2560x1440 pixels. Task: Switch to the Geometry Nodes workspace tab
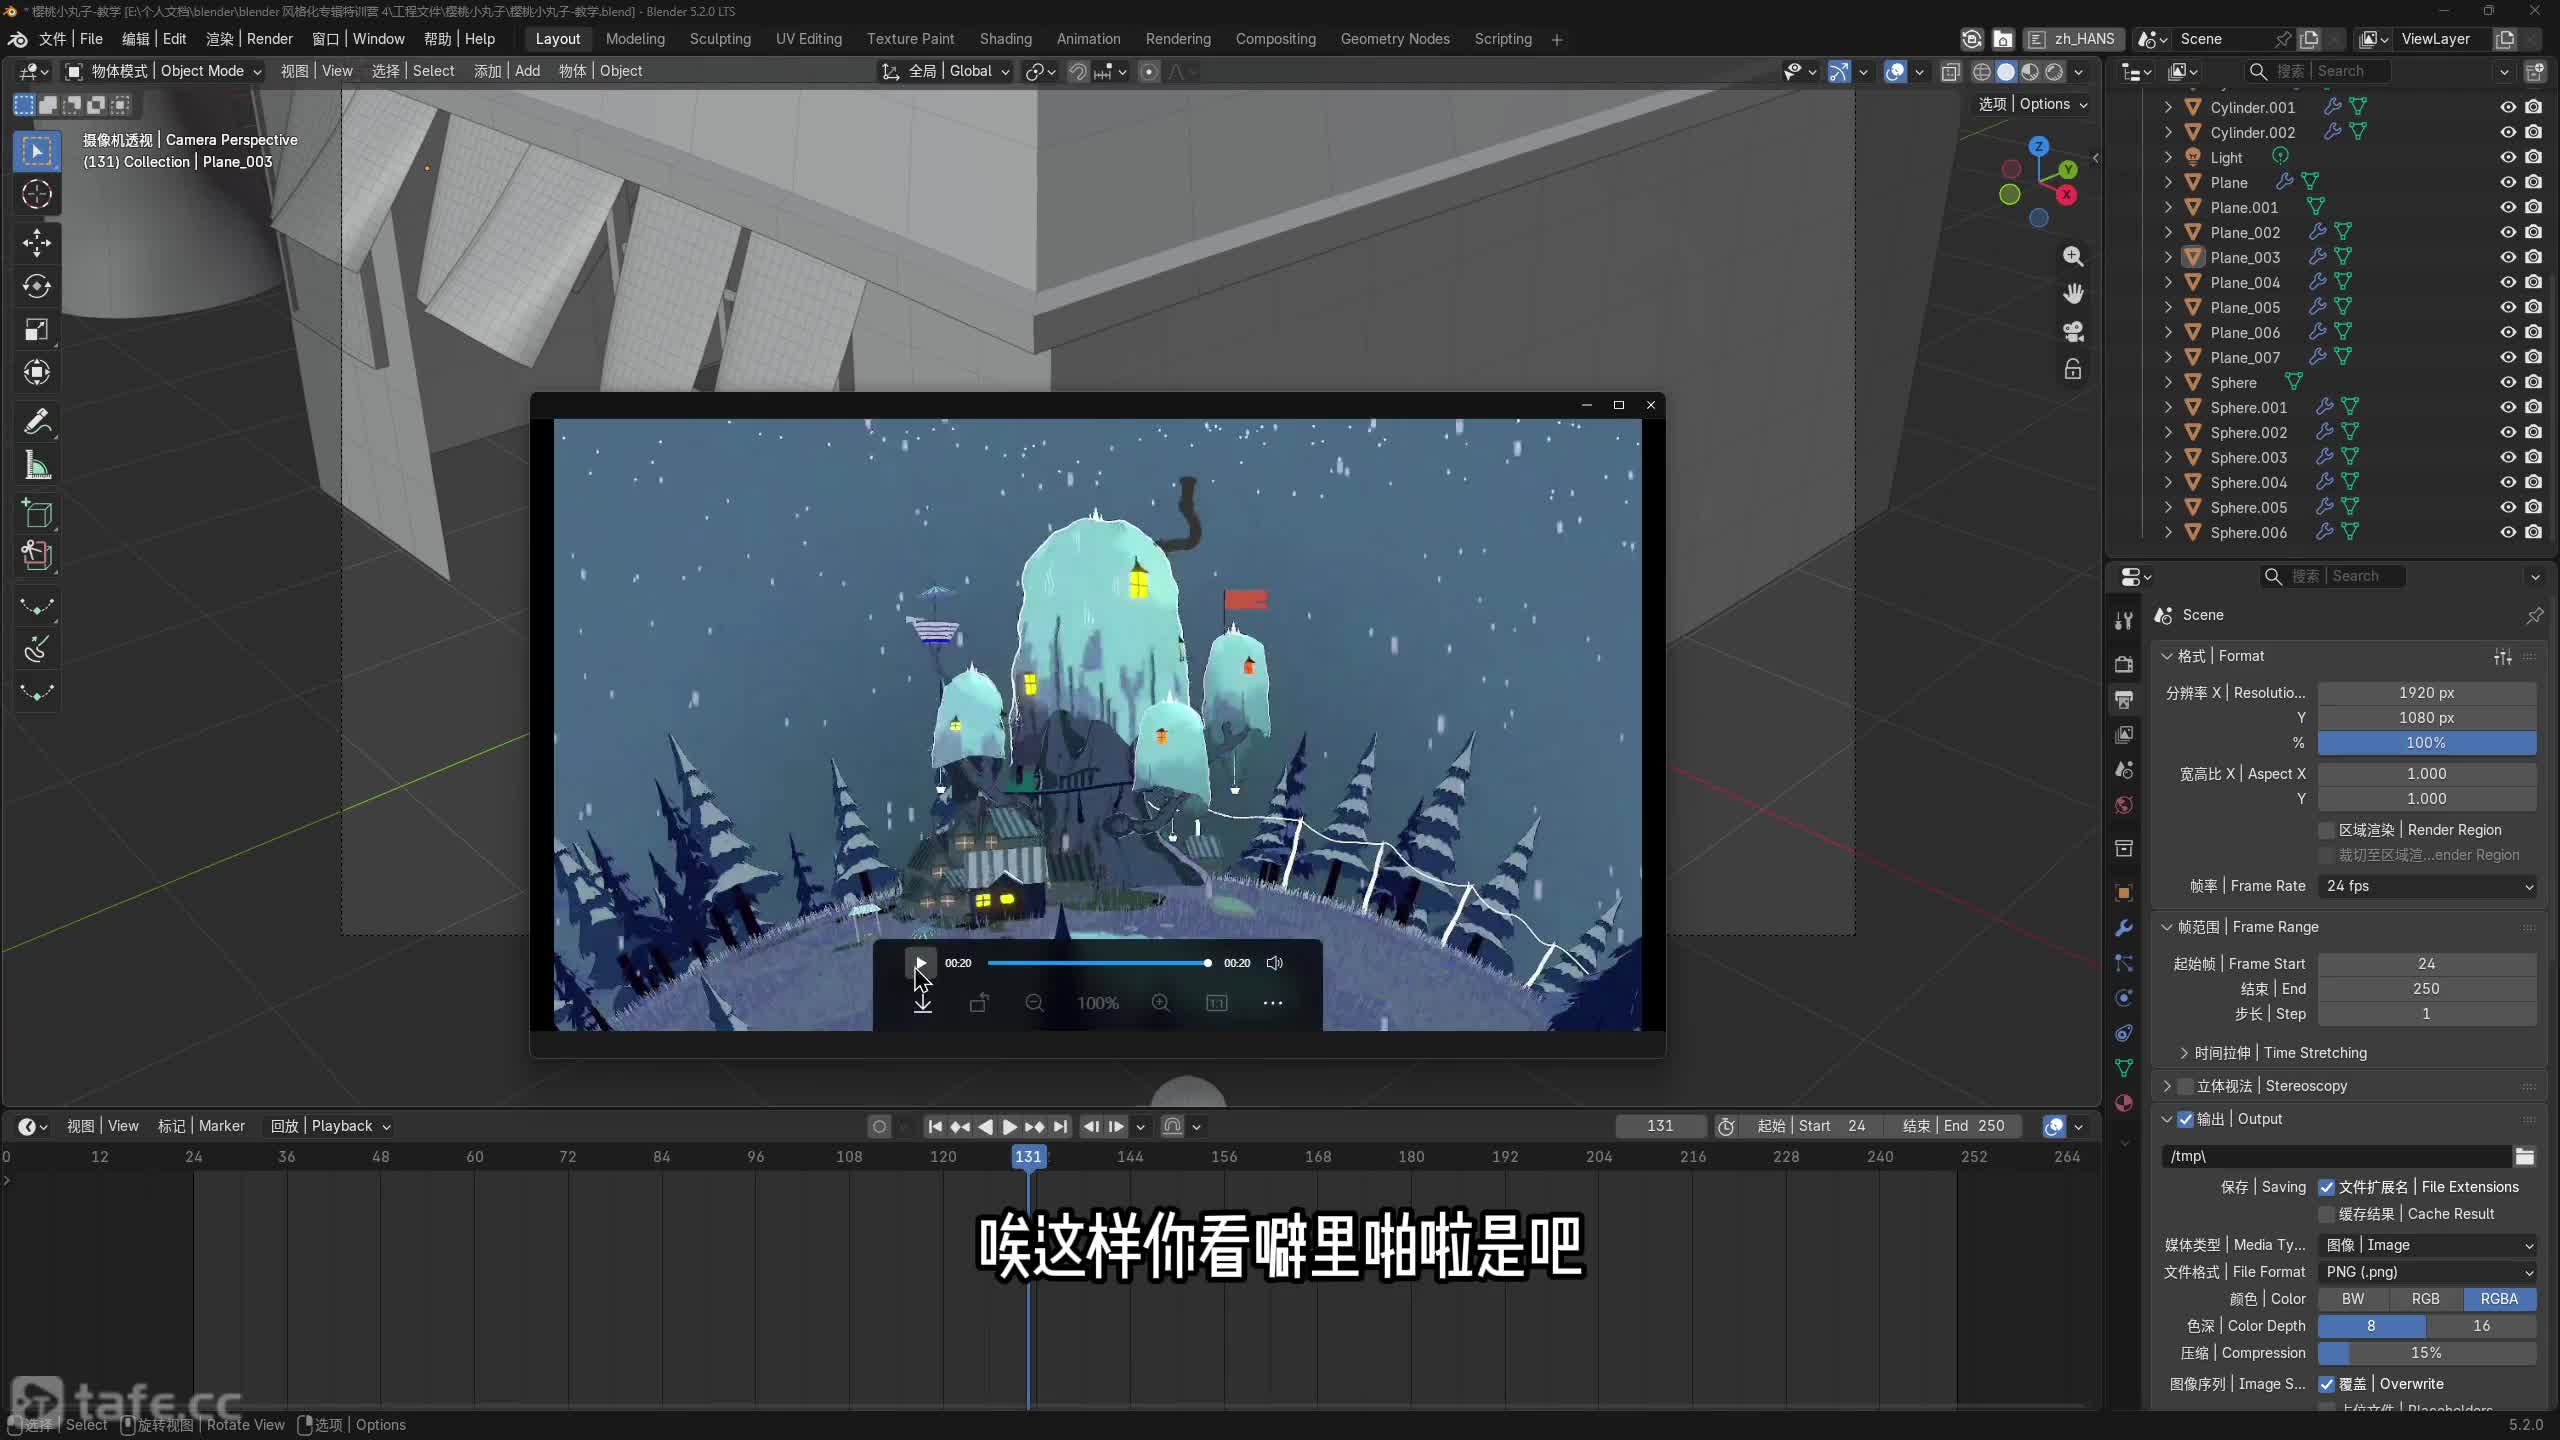click(1395, 39)
